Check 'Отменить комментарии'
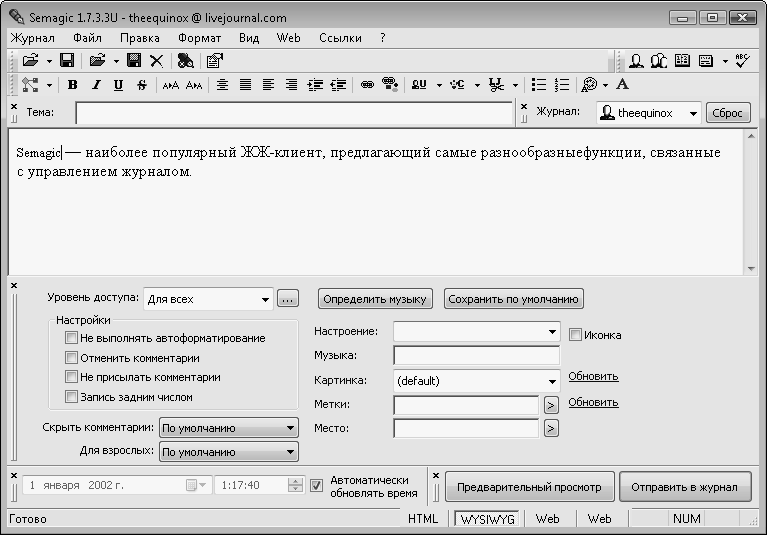This screenshot has height=535, width=767. coord(71,358)
